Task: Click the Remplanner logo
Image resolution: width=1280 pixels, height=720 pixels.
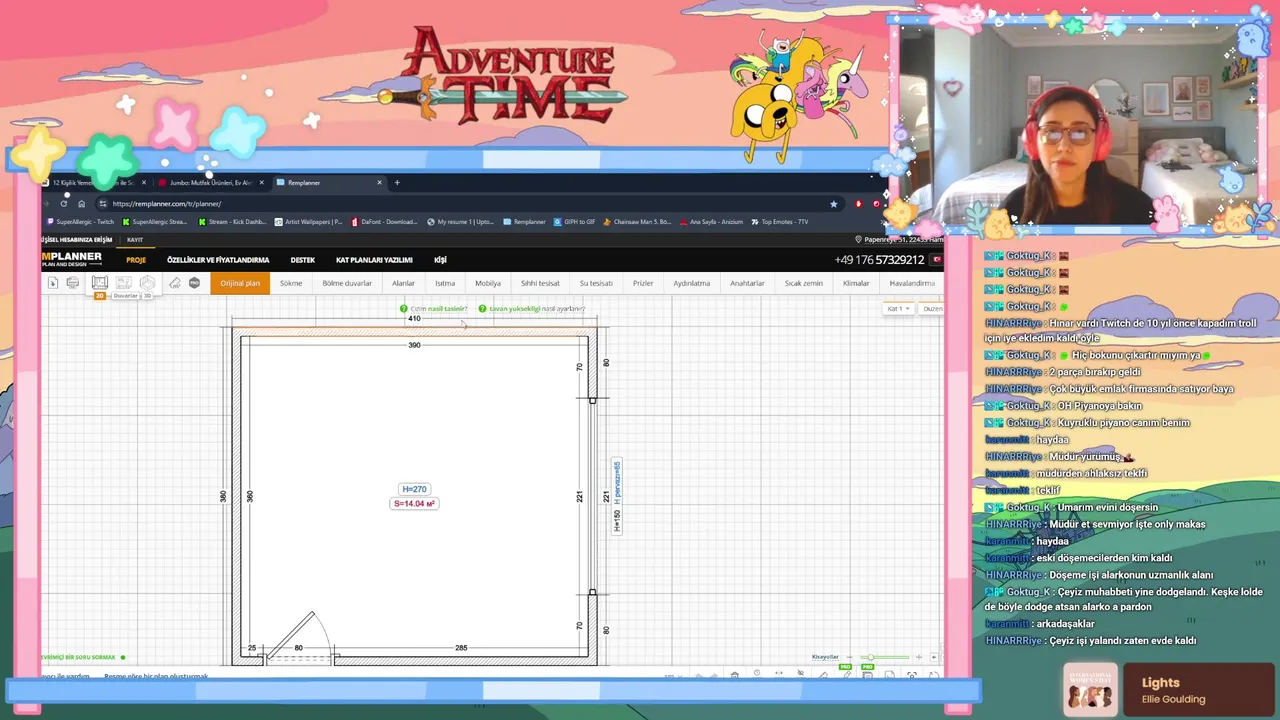Action: click(x=72, y=259)
